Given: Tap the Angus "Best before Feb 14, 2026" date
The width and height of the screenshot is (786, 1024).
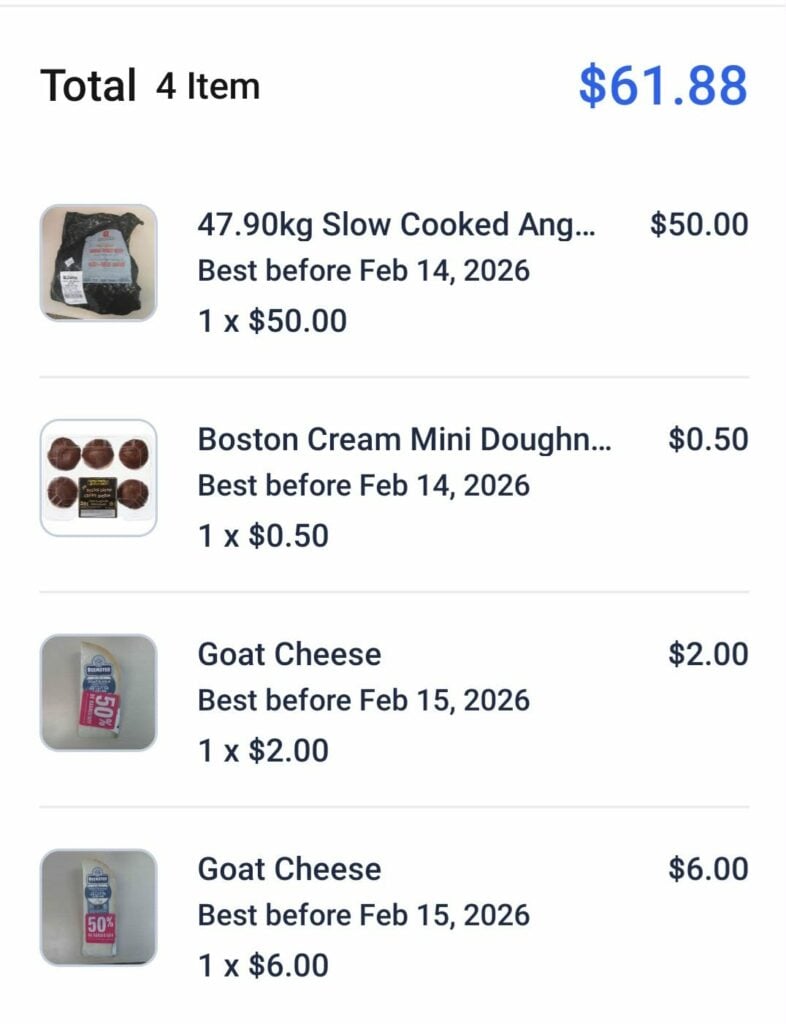Looking at the screenshot, I should [363, 271].
